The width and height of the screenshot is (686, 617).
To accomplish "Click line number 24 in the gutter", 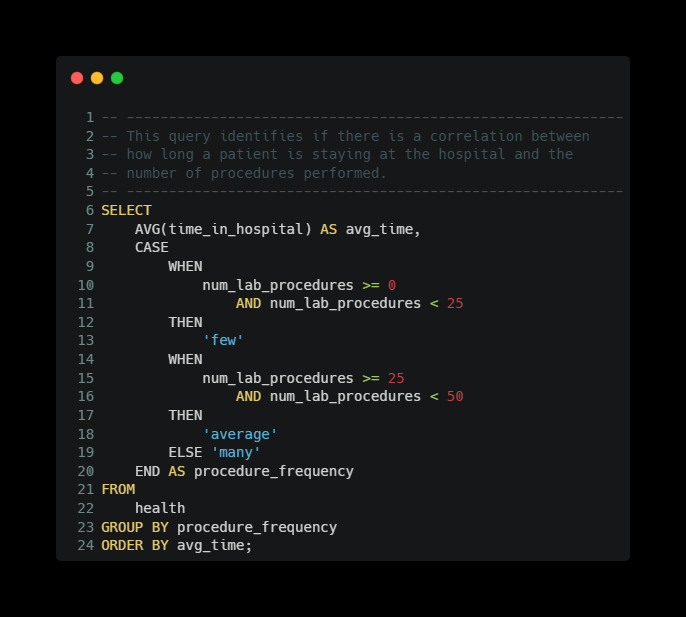I will (85, 545).
